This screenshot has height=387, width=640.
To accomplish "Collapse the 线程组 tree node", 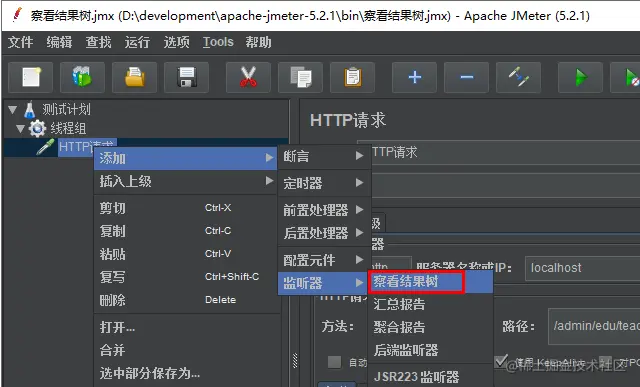I will [21, 129].
